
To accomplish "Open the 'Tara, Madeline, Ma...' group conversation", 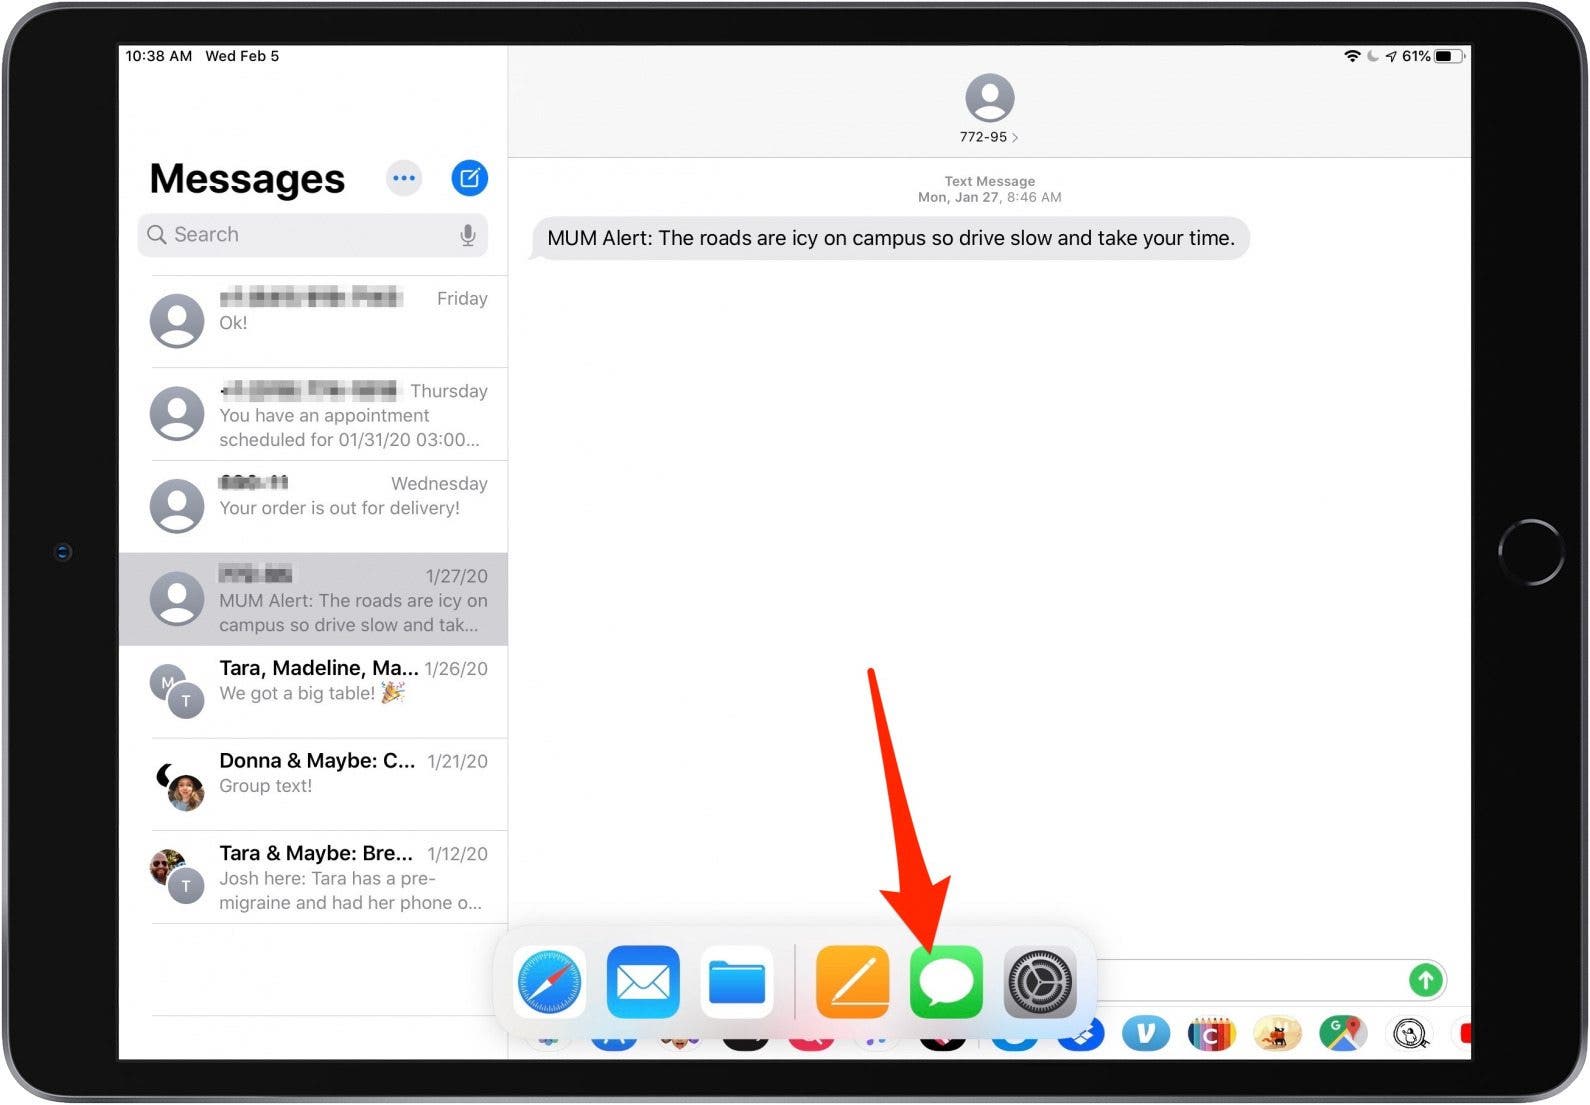I will pyautogui.click(x=313, y=691).
